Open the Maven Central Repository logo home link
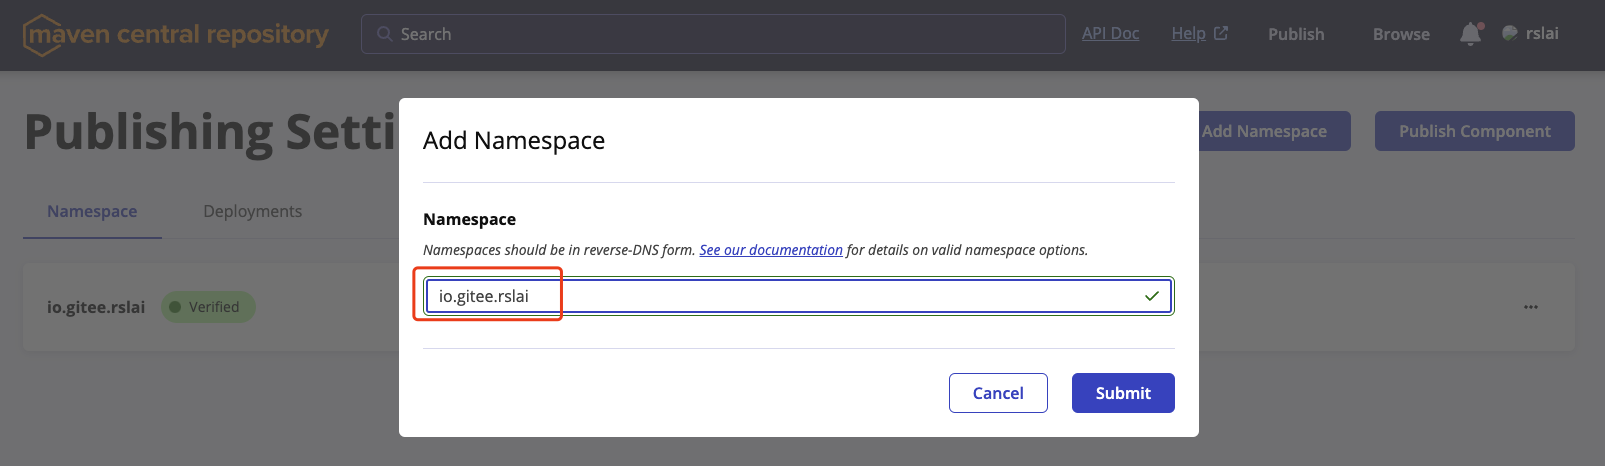Viewport: 1605px width, 466px height. pyautogui.click(x=176, y=35)
